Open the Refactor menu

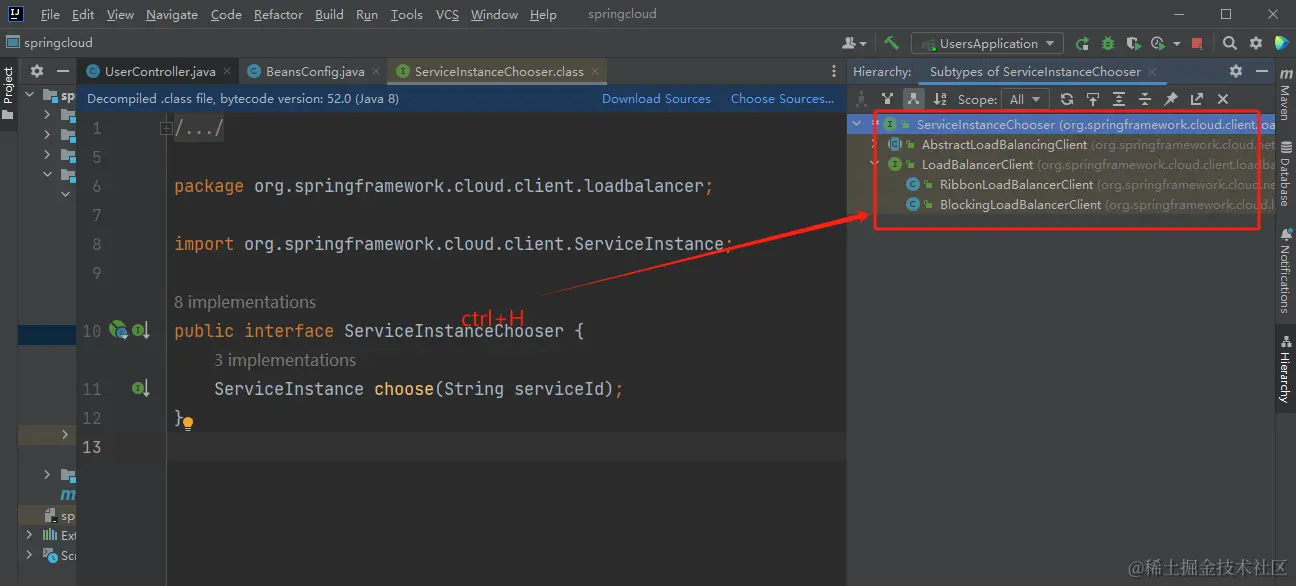pyautogui.click(x=278, y=15)
